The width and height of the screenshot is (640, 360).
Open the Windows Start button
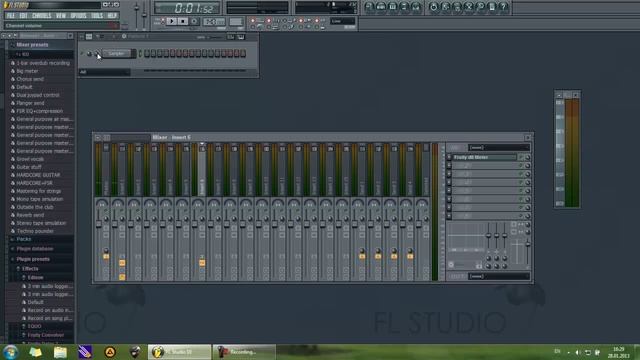coord(10,352)
